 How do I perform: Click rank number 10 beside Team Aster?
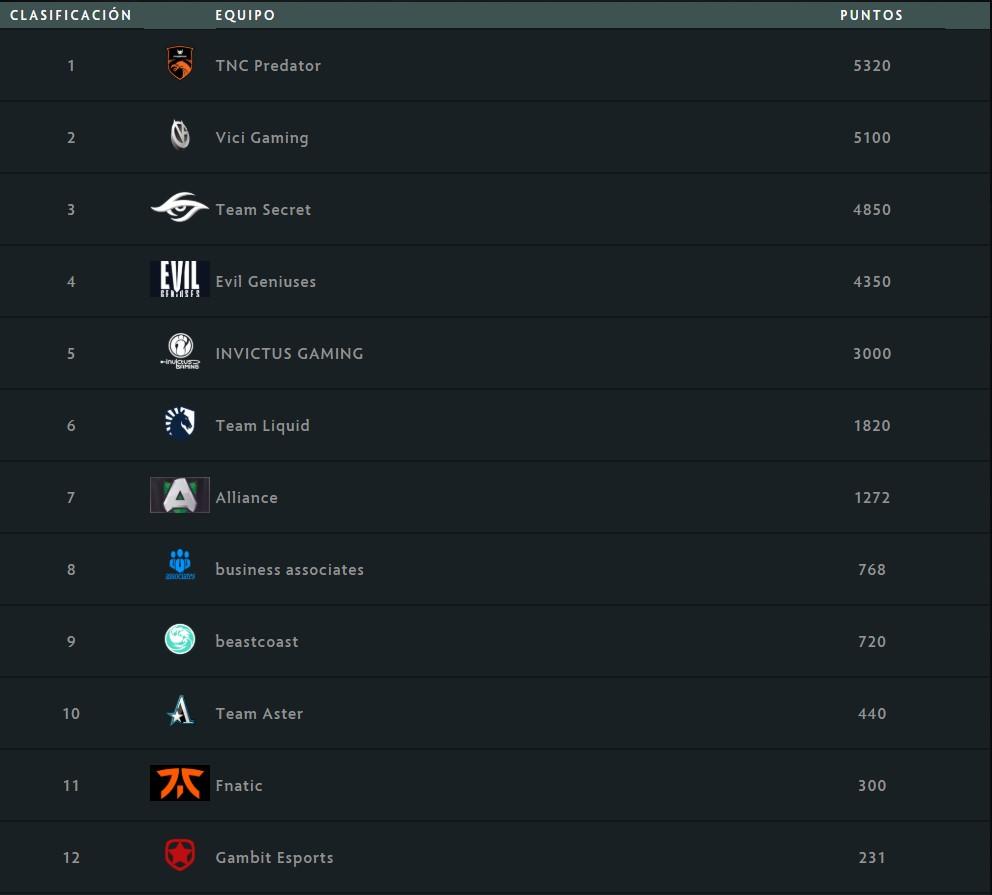coord(71,713)
